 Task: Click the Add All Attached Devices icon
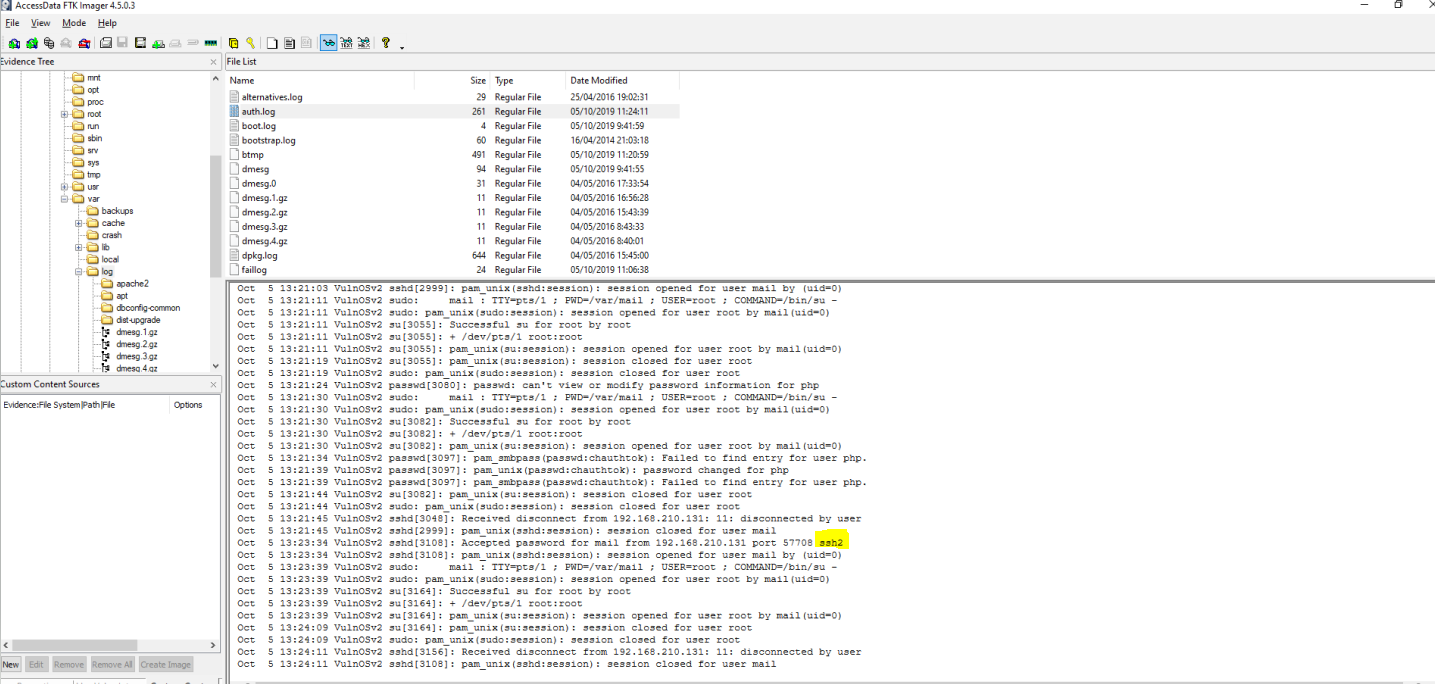(31, 43)
